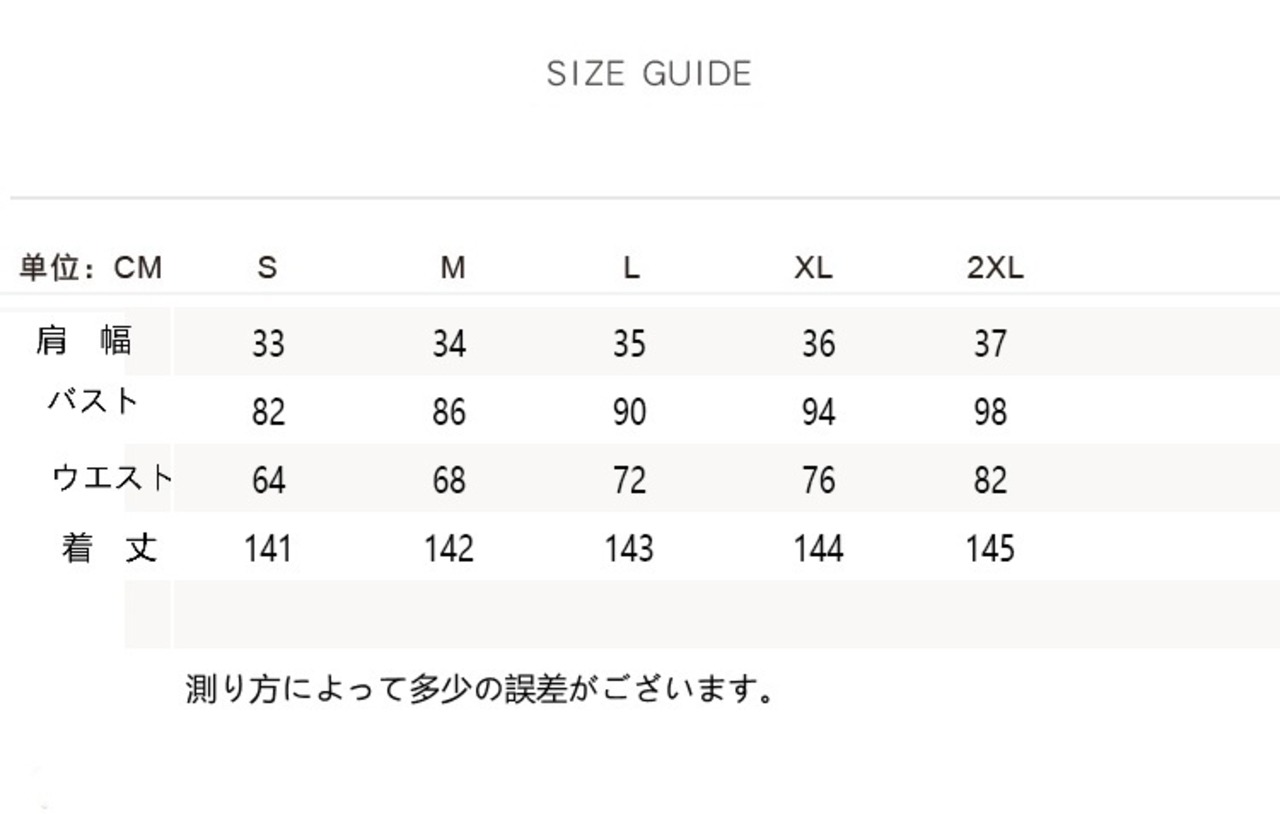Click shoulder width value 37 for 2XL
1280x814 pixels.
pyautogui.click(x=990, y=344)
